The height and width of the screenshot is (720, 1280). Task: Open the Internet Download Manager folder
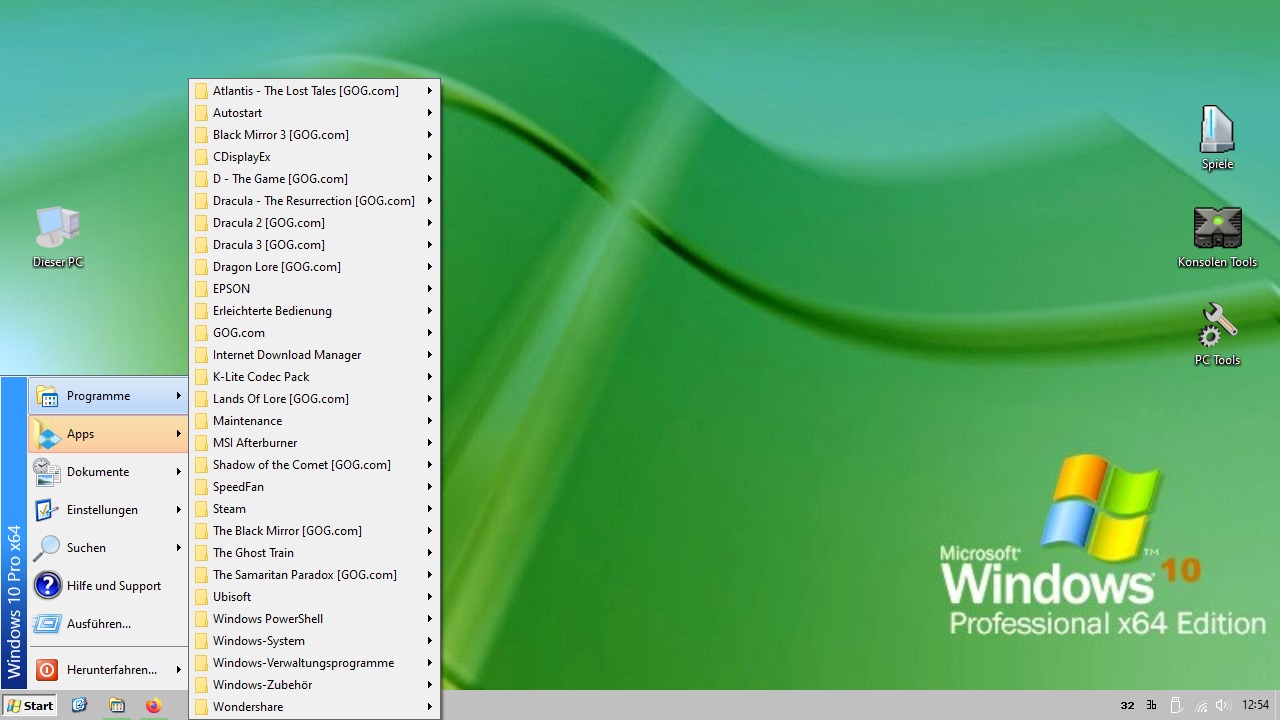click(314, 355)
